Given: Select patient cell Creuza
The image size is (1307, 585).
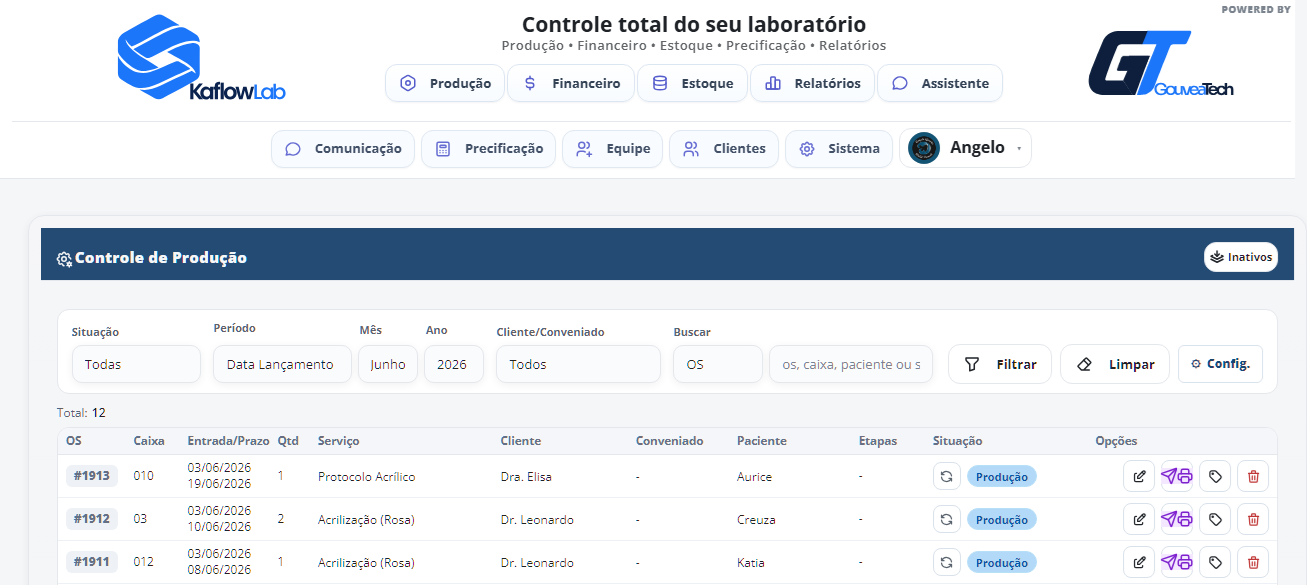Looking at the screenshot, I should tap(756, 519).
